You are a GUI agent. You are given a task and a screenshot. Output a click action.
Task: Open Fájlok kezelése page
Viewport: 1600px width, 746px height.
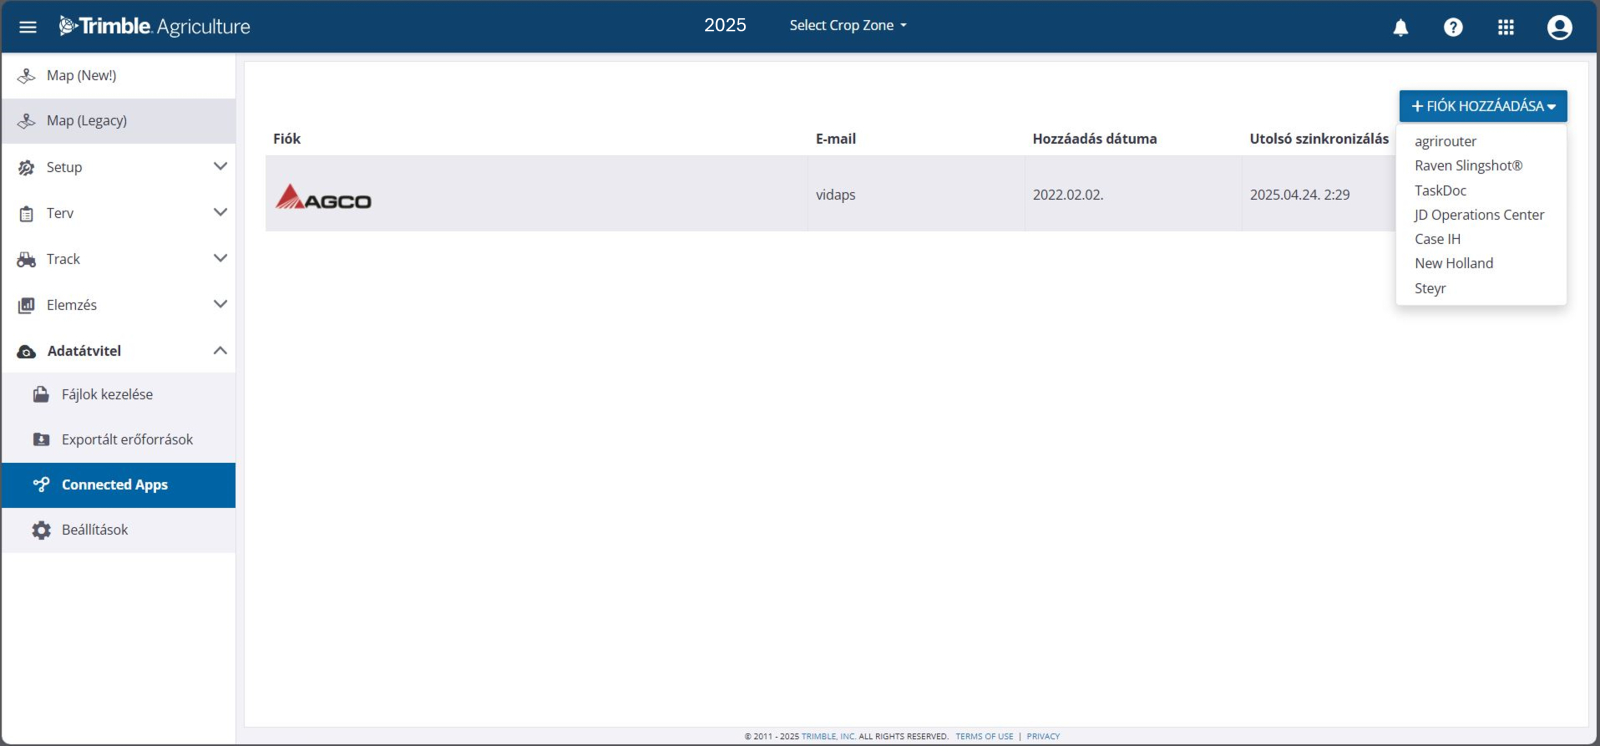pos(119,394)
